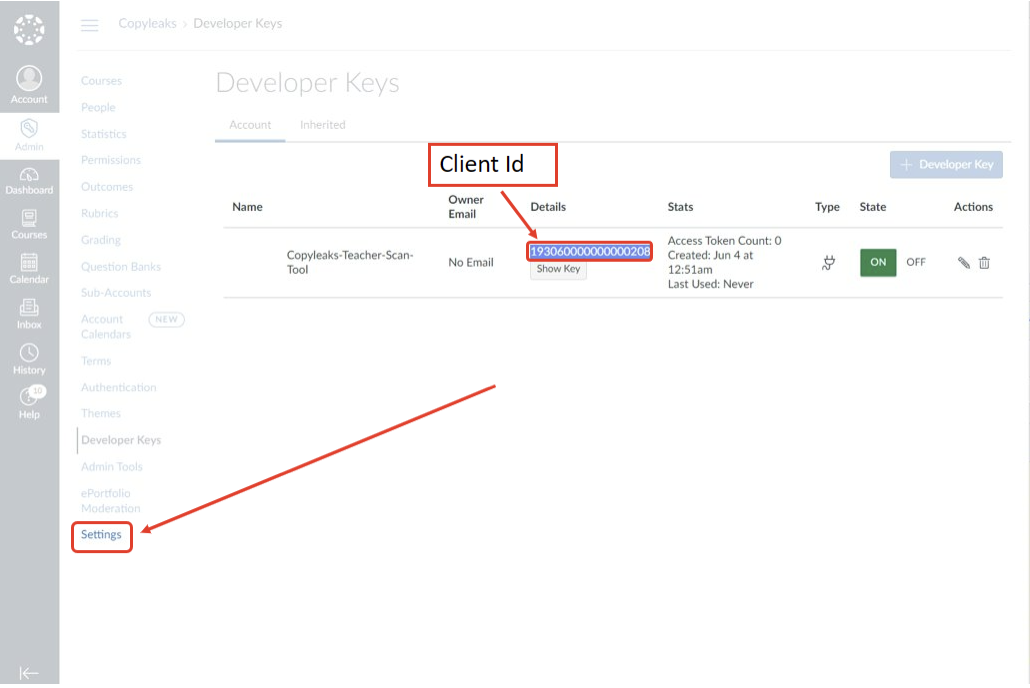
Task: Click the Developer Keys page heading
Action: pos(307,83)
